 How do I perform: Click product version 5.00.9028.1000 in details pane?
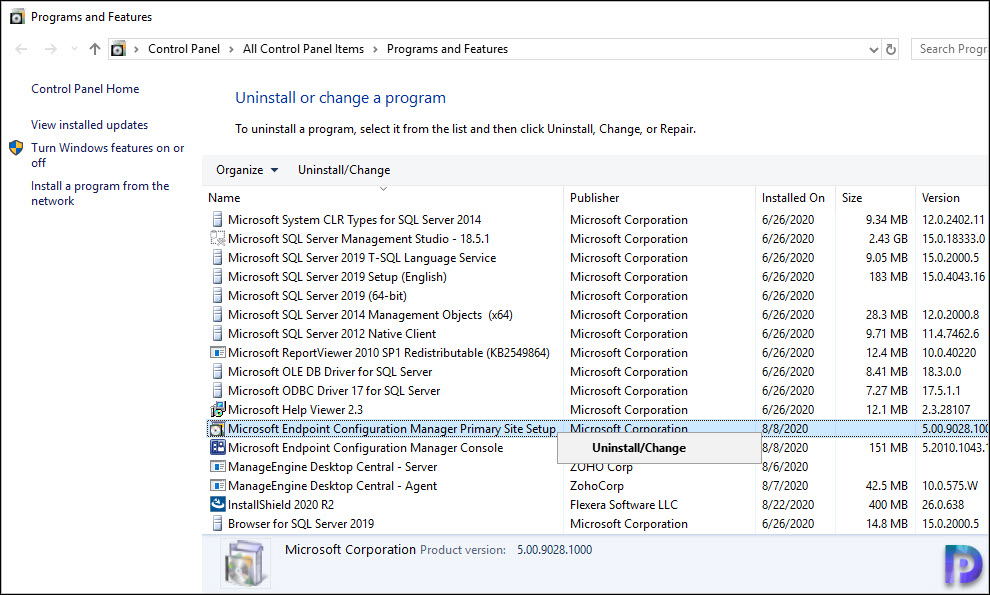[x=554, y=550]
